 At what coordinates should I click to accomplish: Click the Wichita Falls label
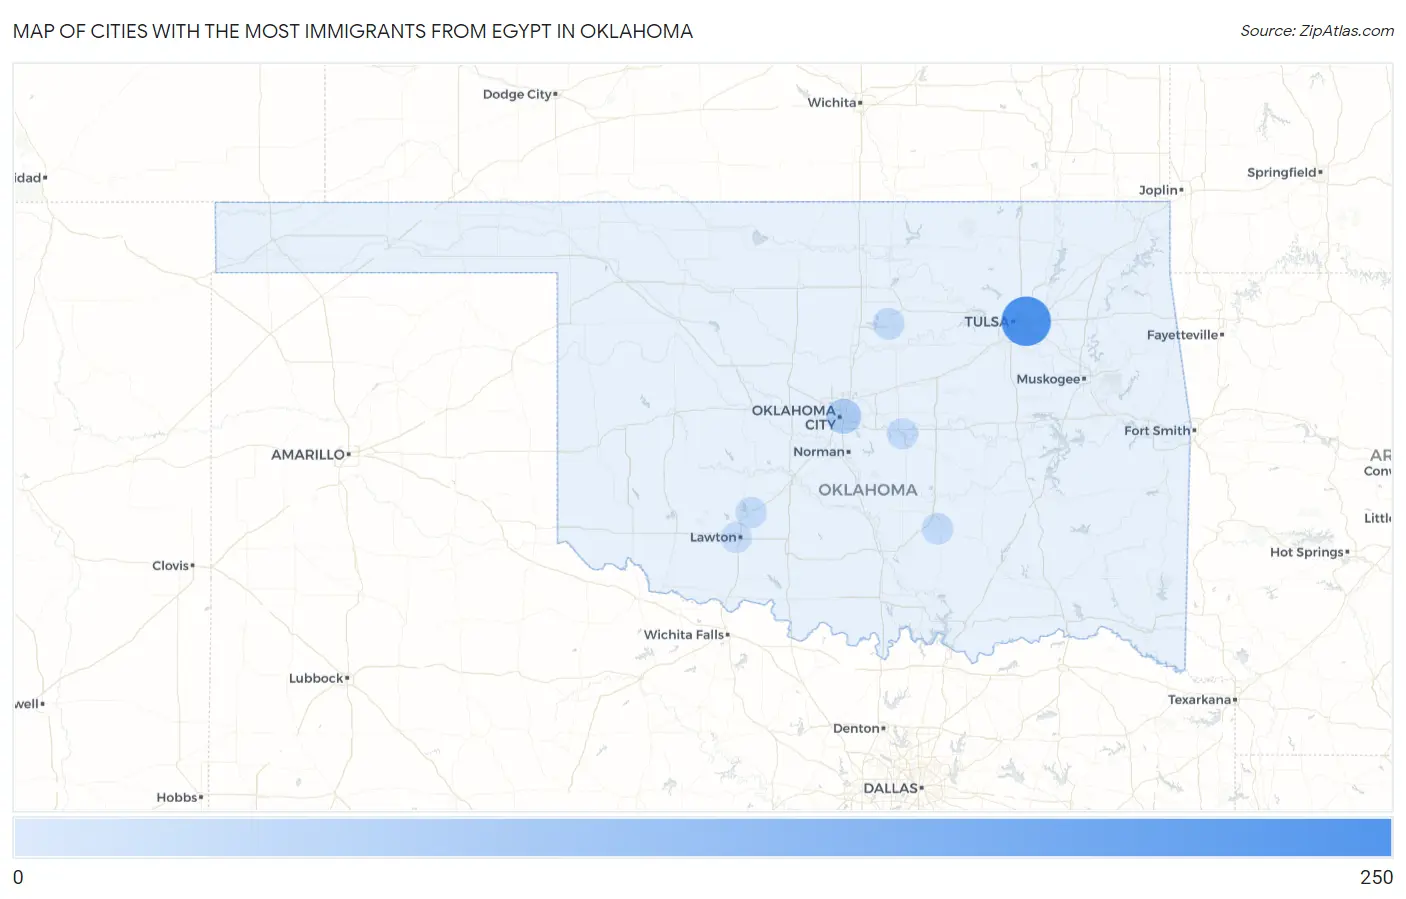coord(684,635)
